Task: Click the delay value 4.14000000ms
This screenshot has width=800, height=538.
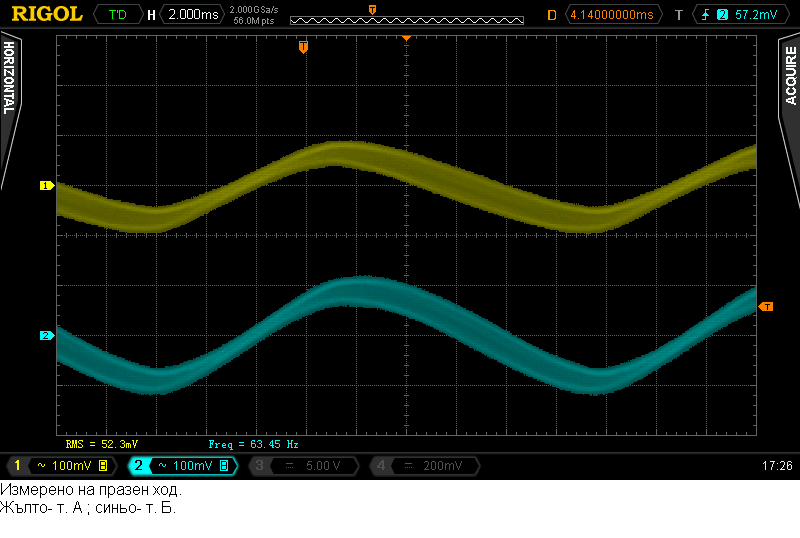Action: (x=612, y=15)
